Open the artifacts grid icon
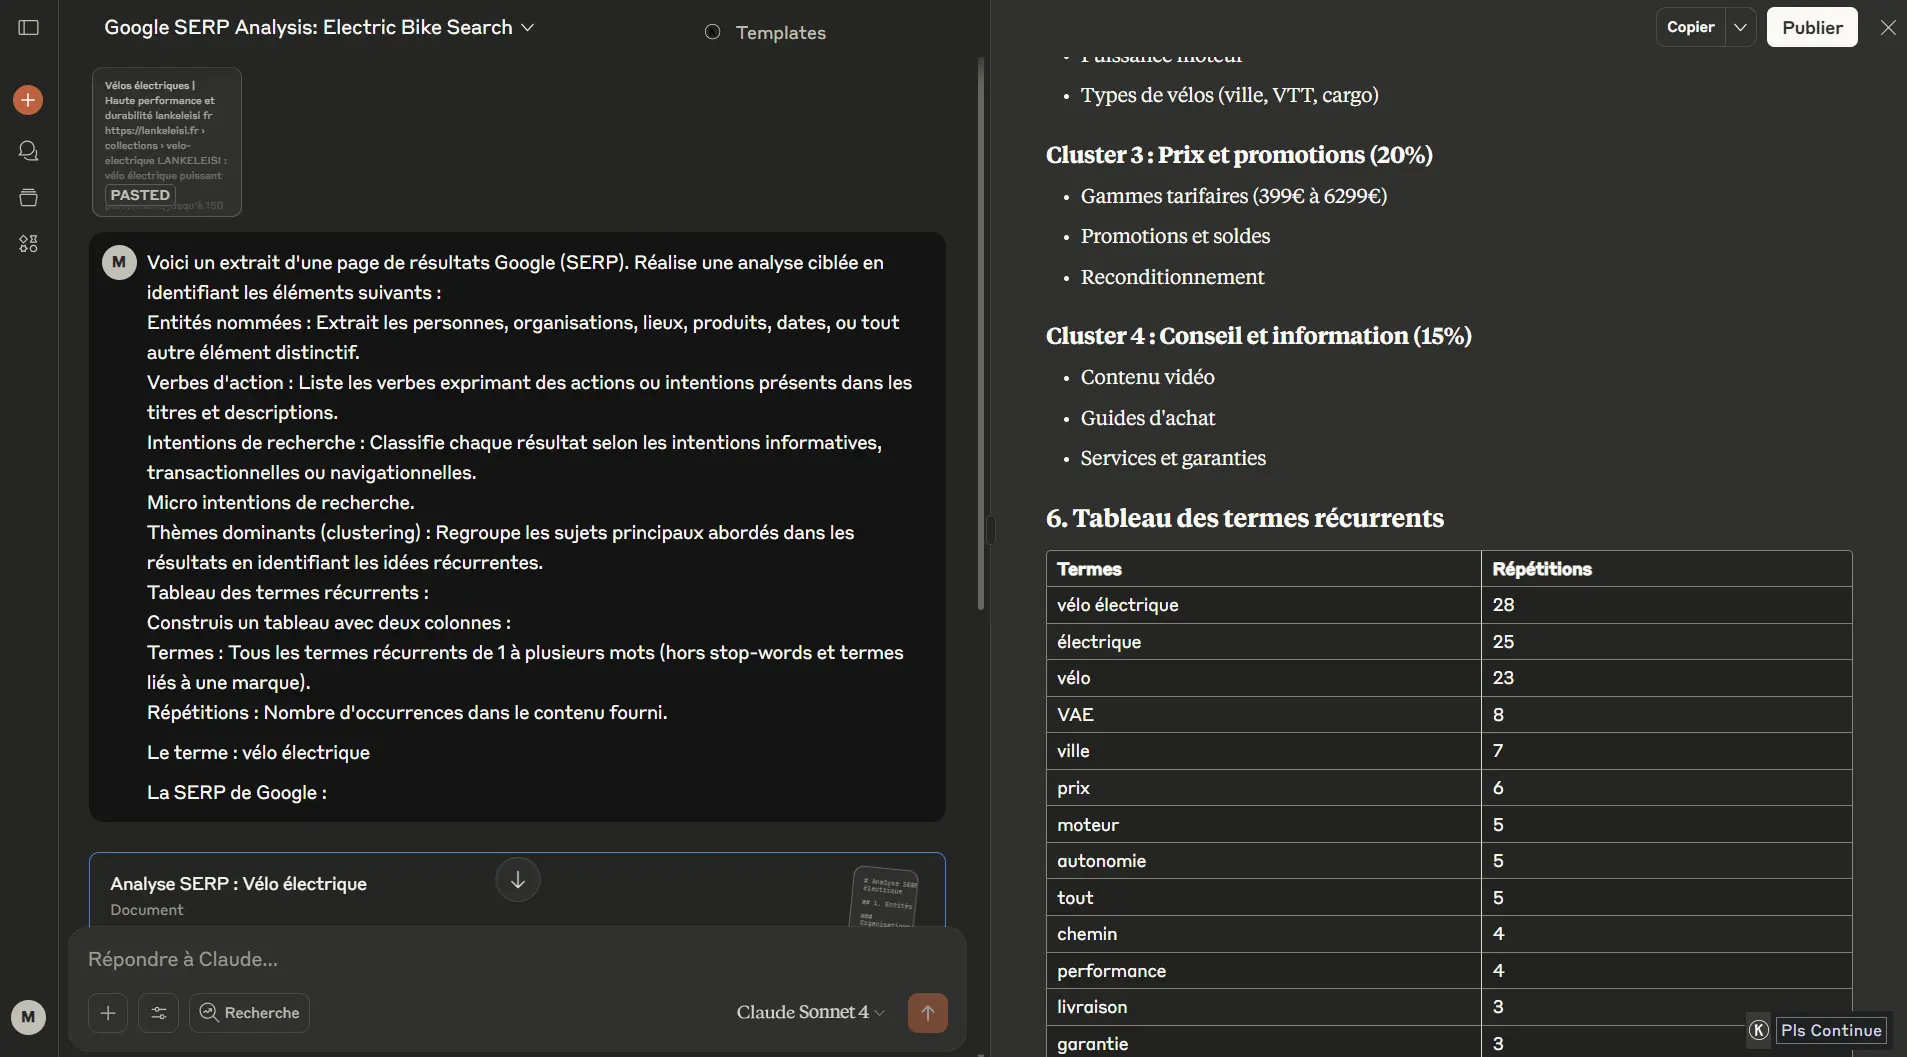This screenshot has width=1907, height=1057. [x=28, y=244]
